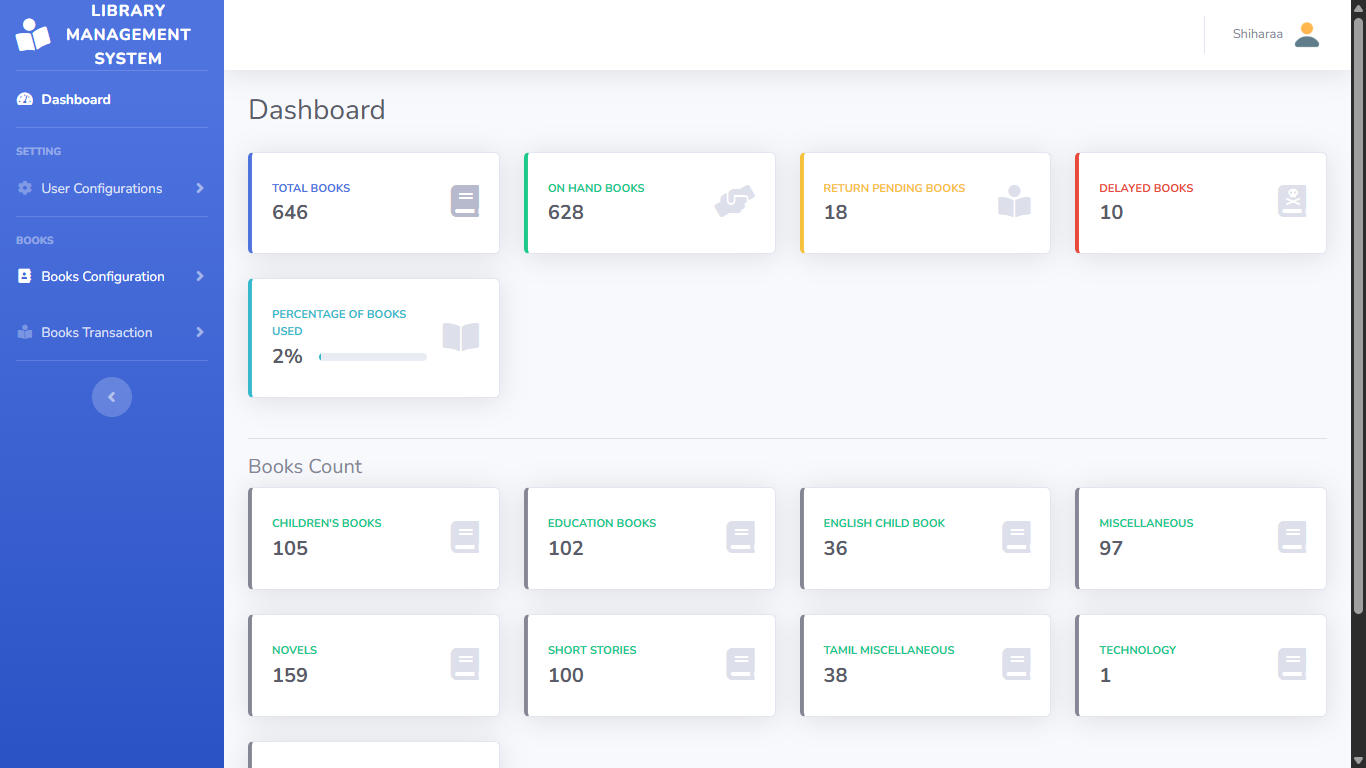Viewport: 1366px width, 768px height.
Task: Click the open book icon on Percentage card
Action: tap(460, 337)
